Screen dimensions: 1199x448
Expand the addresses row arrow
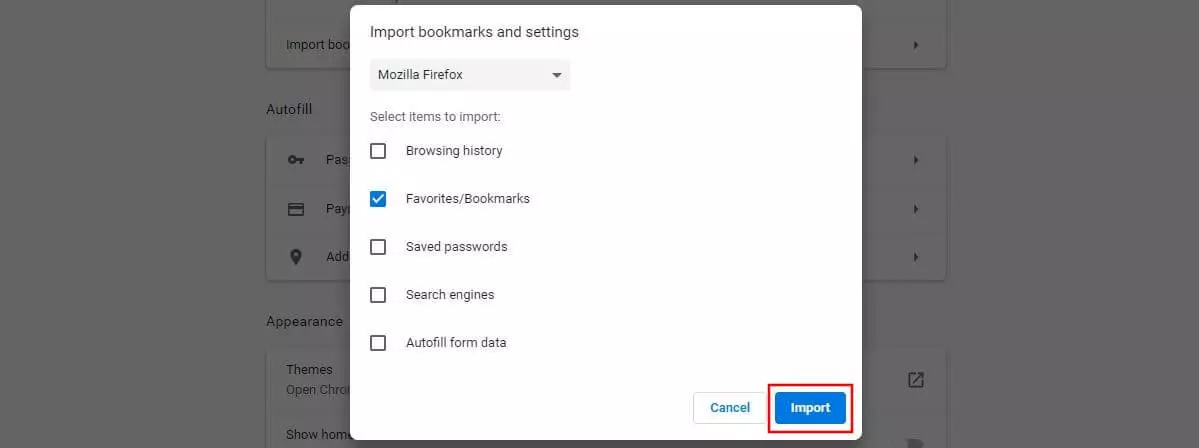(915, 257)
